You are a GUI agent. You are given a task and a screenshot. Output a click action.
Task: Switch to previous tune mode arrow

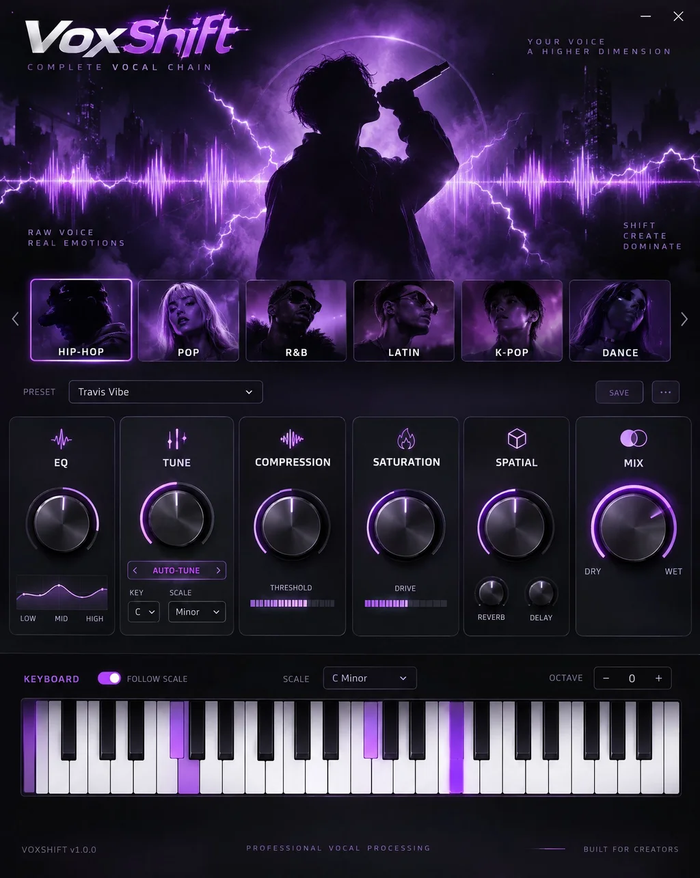(x=135, y=570)
